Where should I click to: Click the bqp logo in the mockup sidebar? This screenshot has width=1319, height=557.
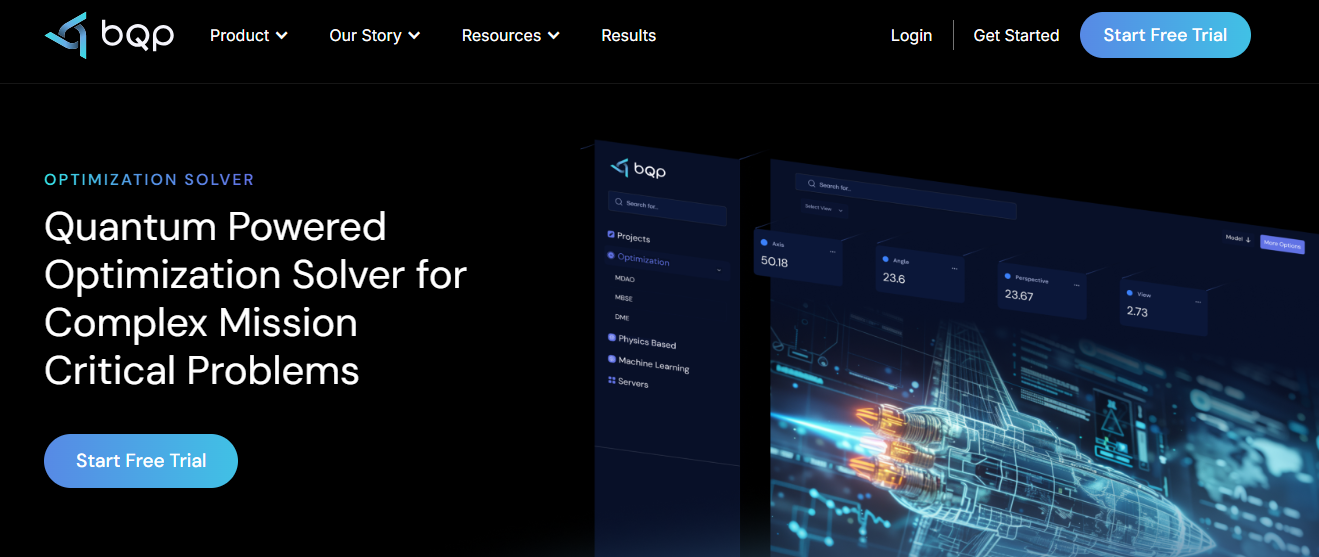(638, 169)
